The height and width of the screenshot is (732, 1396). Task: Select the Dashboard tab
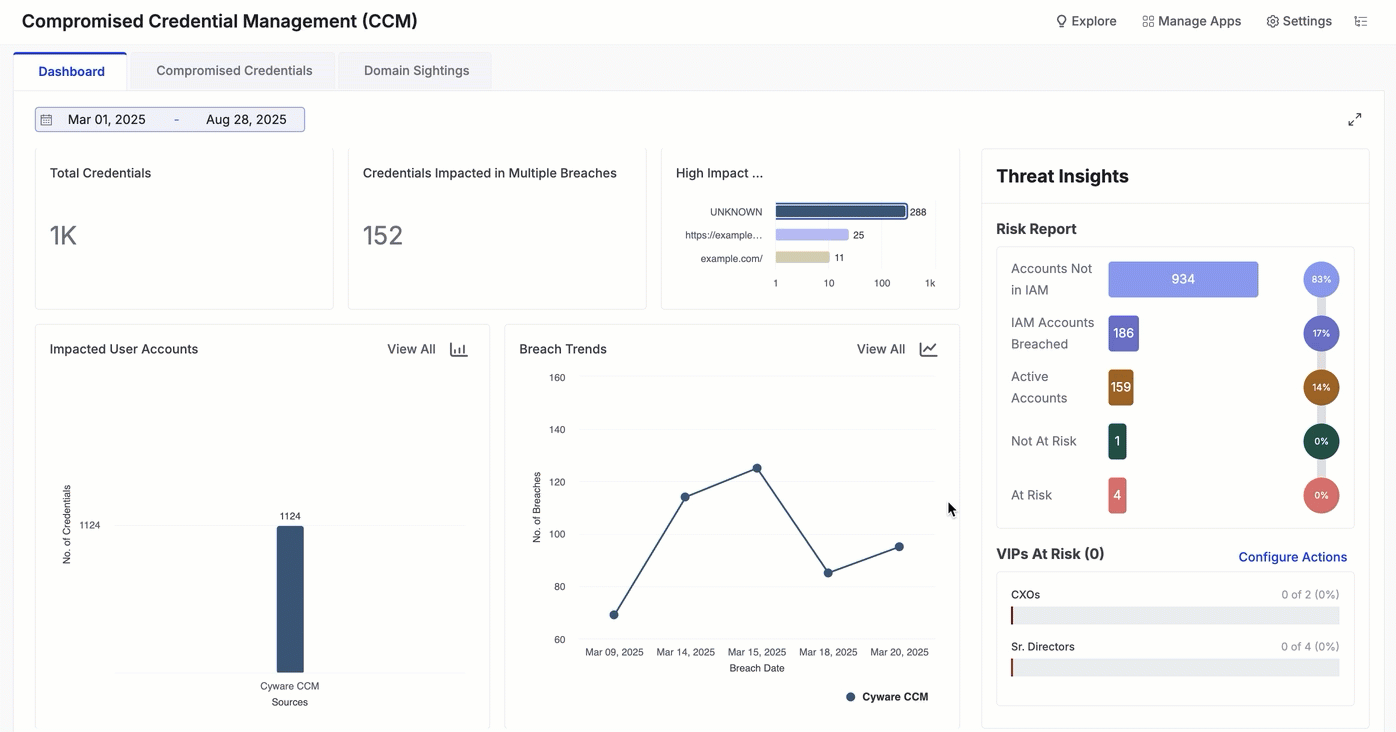tap(71, 71)
